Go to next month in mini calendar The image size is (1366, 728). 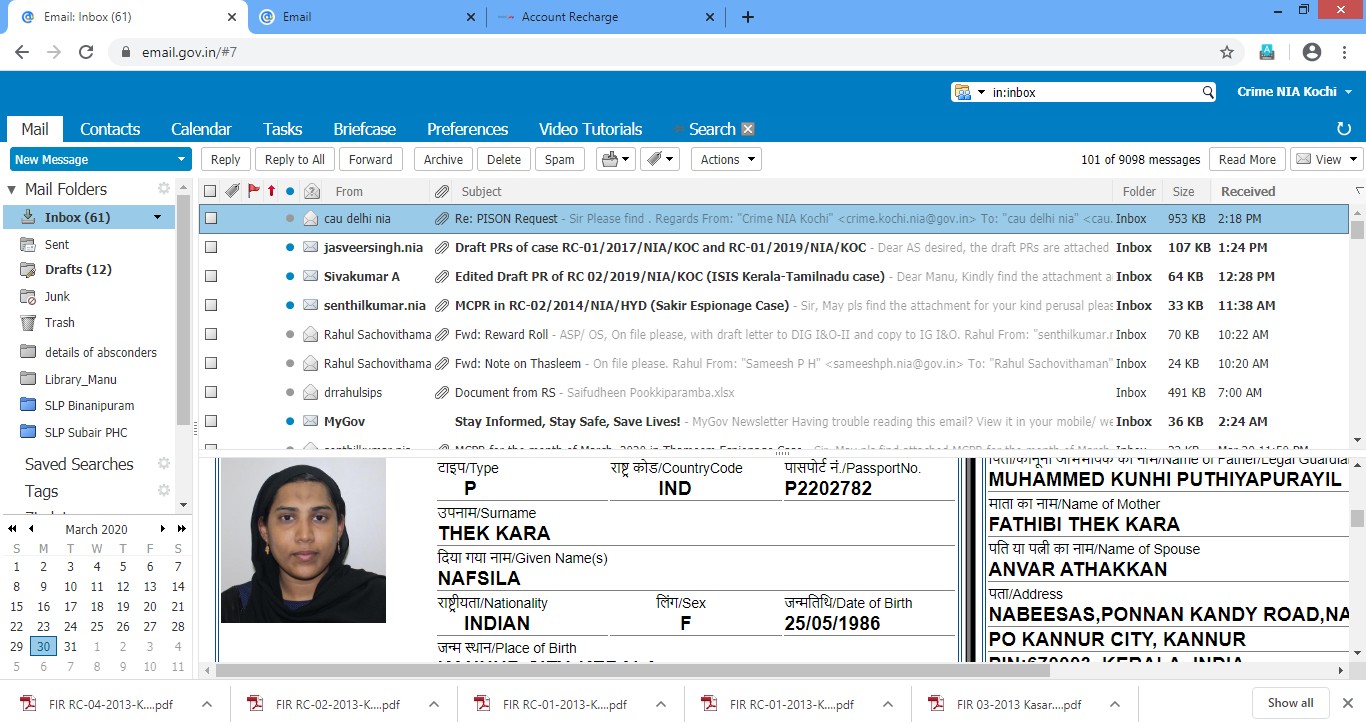tap(164, 529)
